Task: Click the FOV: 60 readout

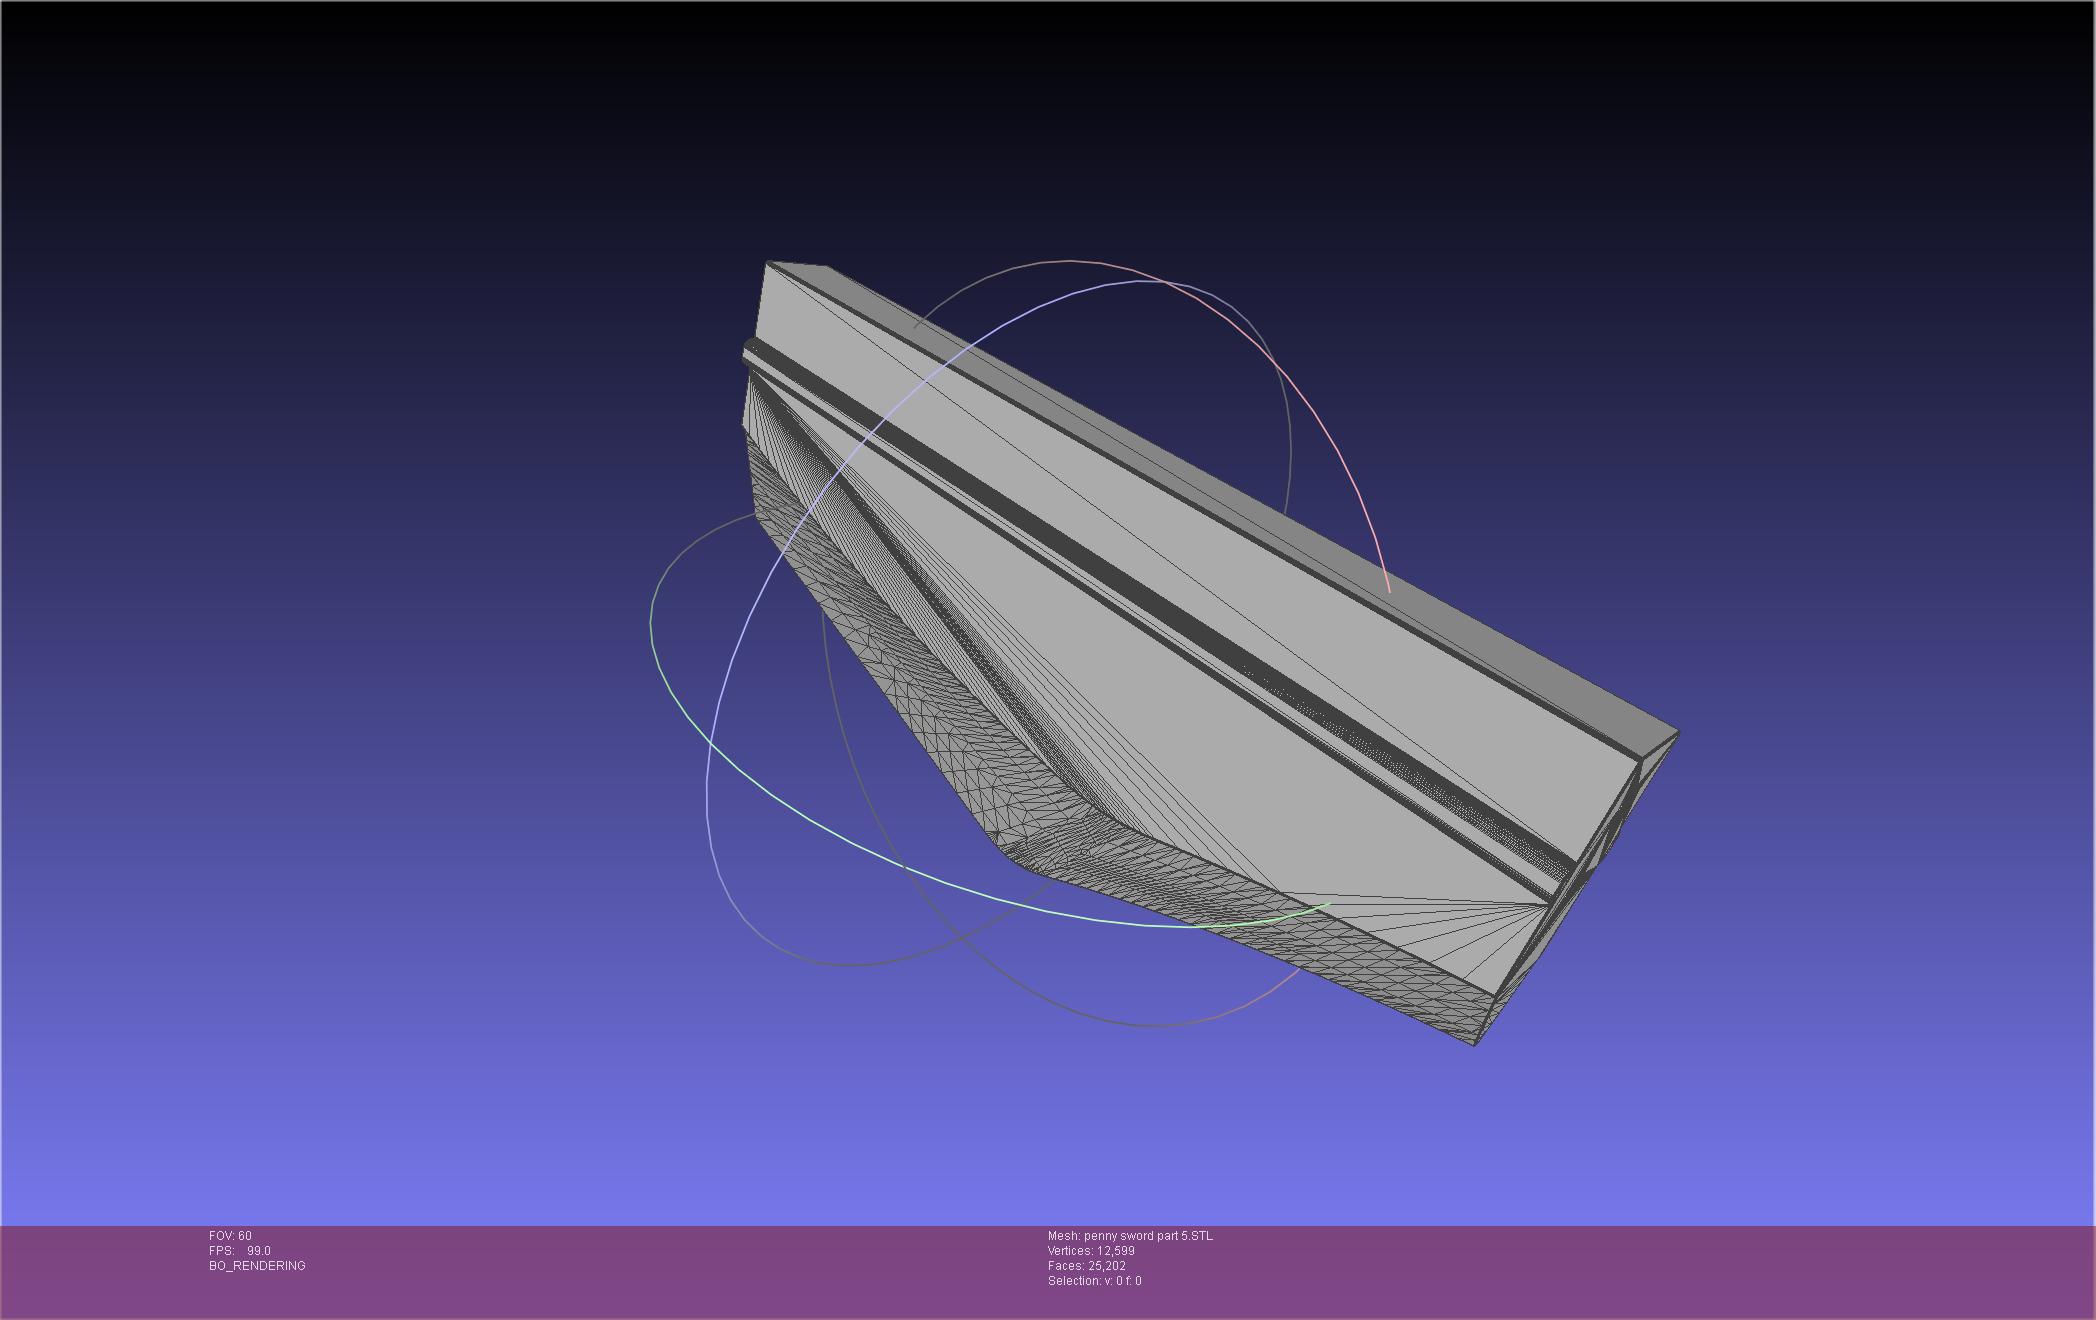Action: 230,1236
